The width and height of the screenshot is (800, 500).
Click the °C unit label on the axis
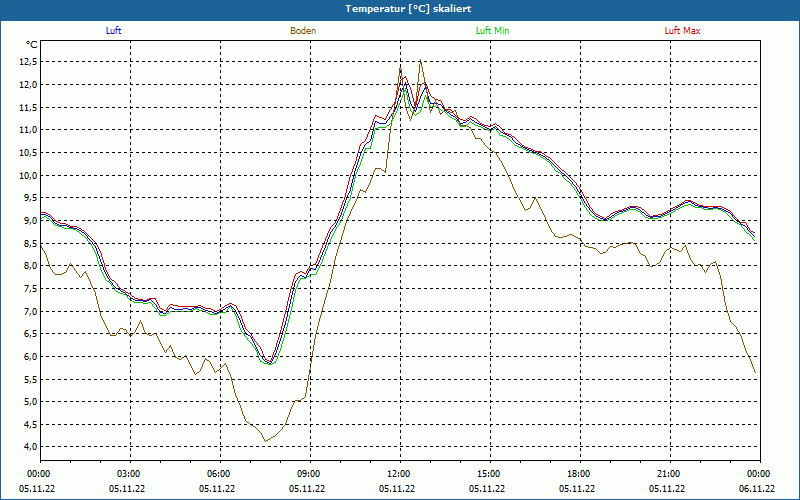click(x=32, y=45)
